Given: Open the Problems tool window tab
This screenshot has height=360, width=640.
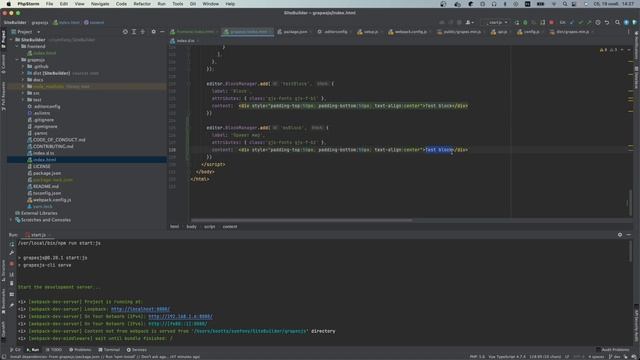Looking at the screenshot, I should (x=80, y=350).
